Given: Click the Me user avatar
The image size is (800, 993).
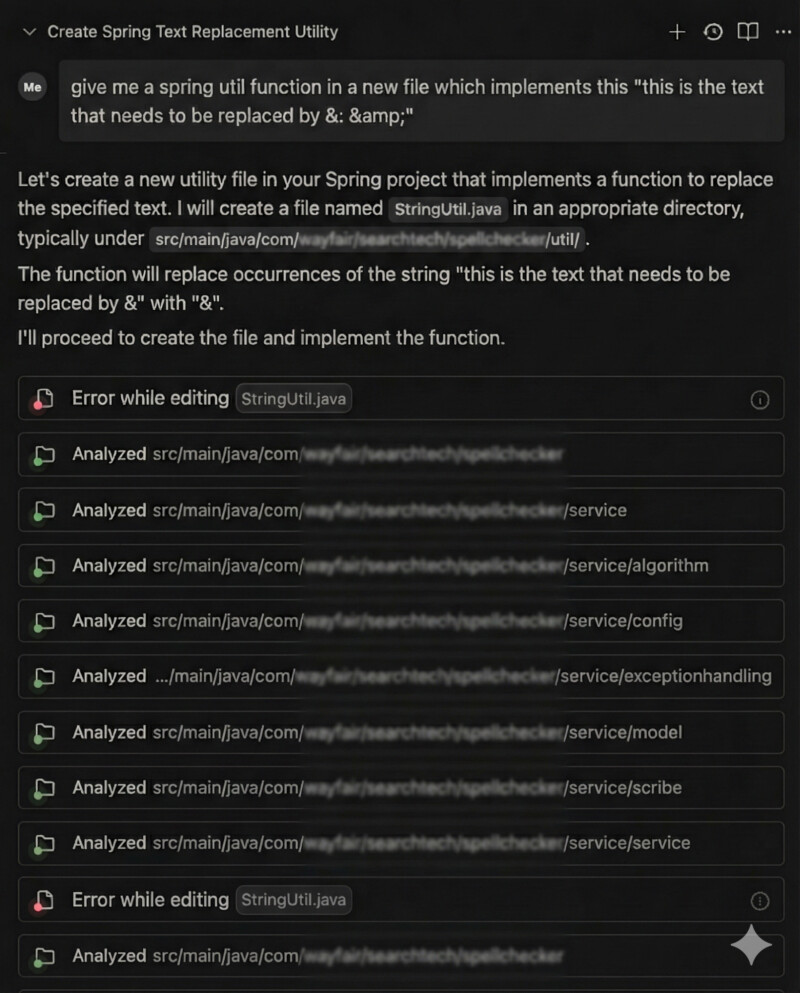Looking at the screenshot, I should [33, 87].
